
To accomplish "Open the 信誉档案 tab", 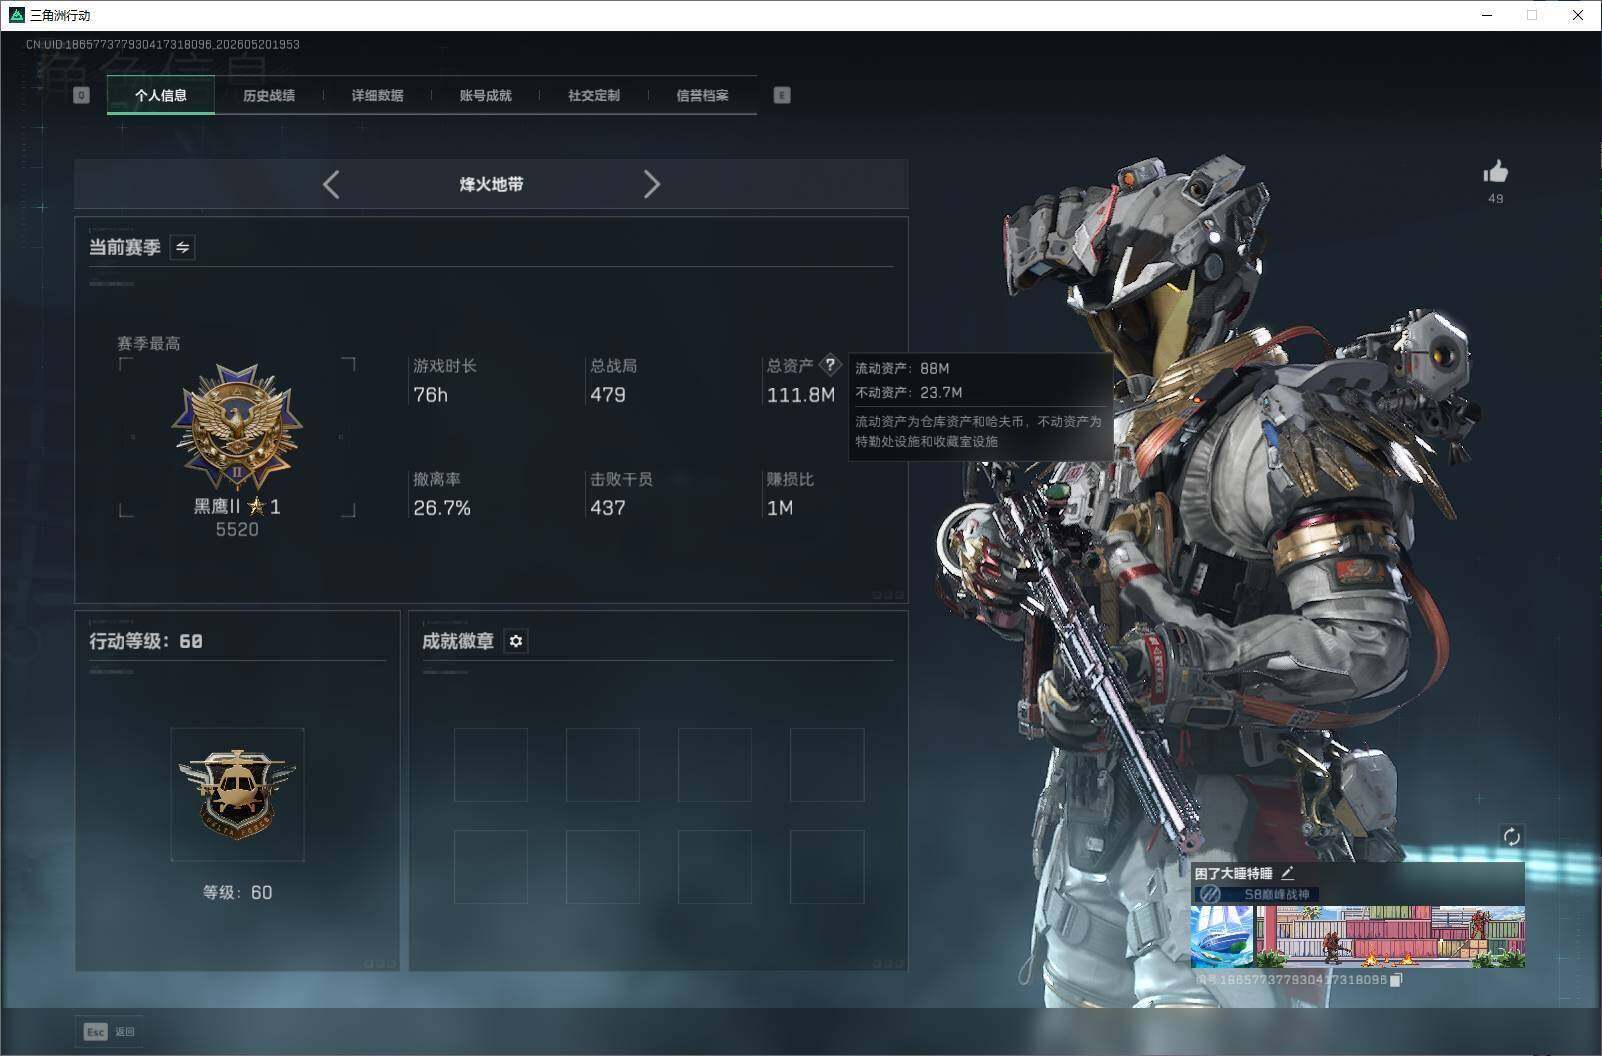I will pyautogui.click(x=702, y=95).
